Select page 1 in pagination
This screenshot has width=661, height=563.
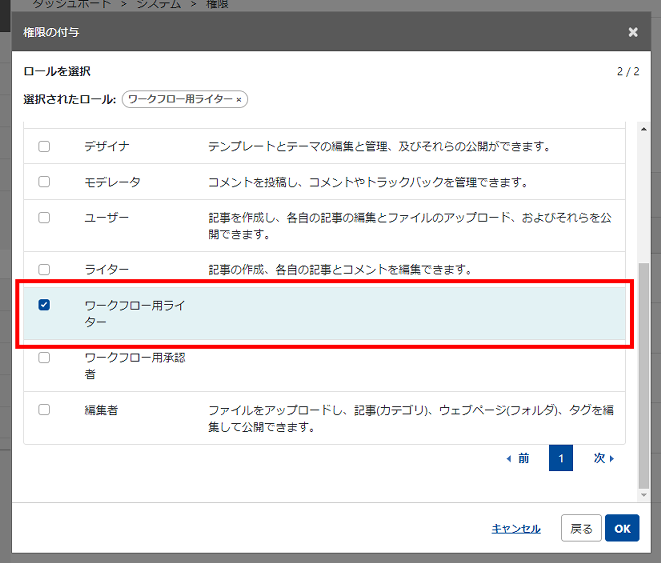point(561,458)
